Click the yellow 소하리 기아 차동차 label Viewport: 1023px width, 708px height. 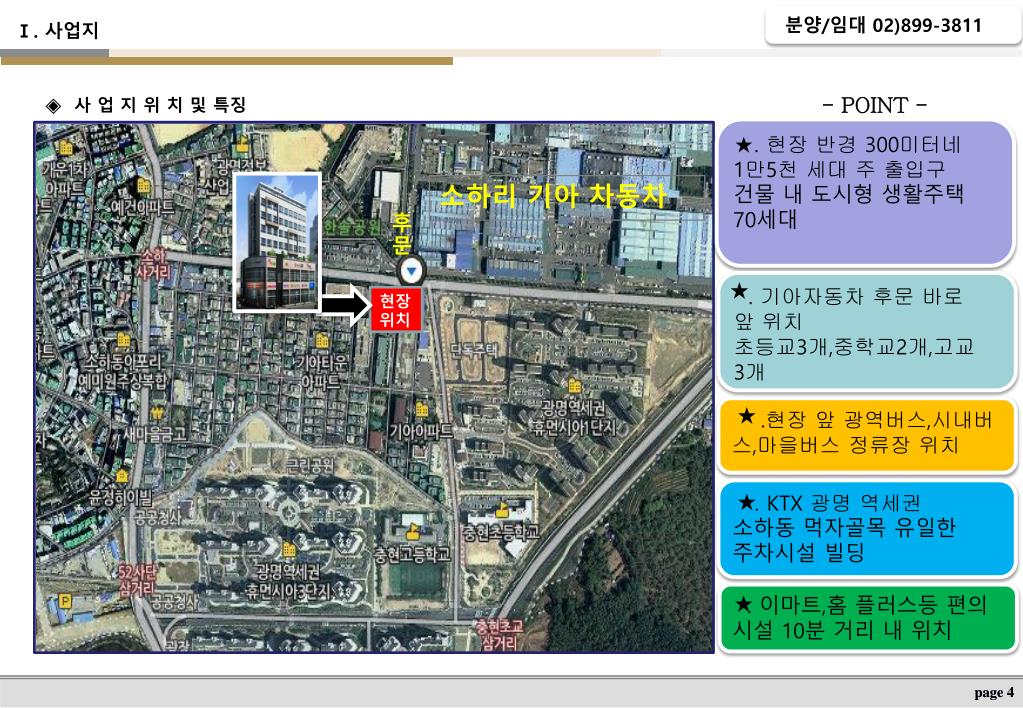click(554, 195)
